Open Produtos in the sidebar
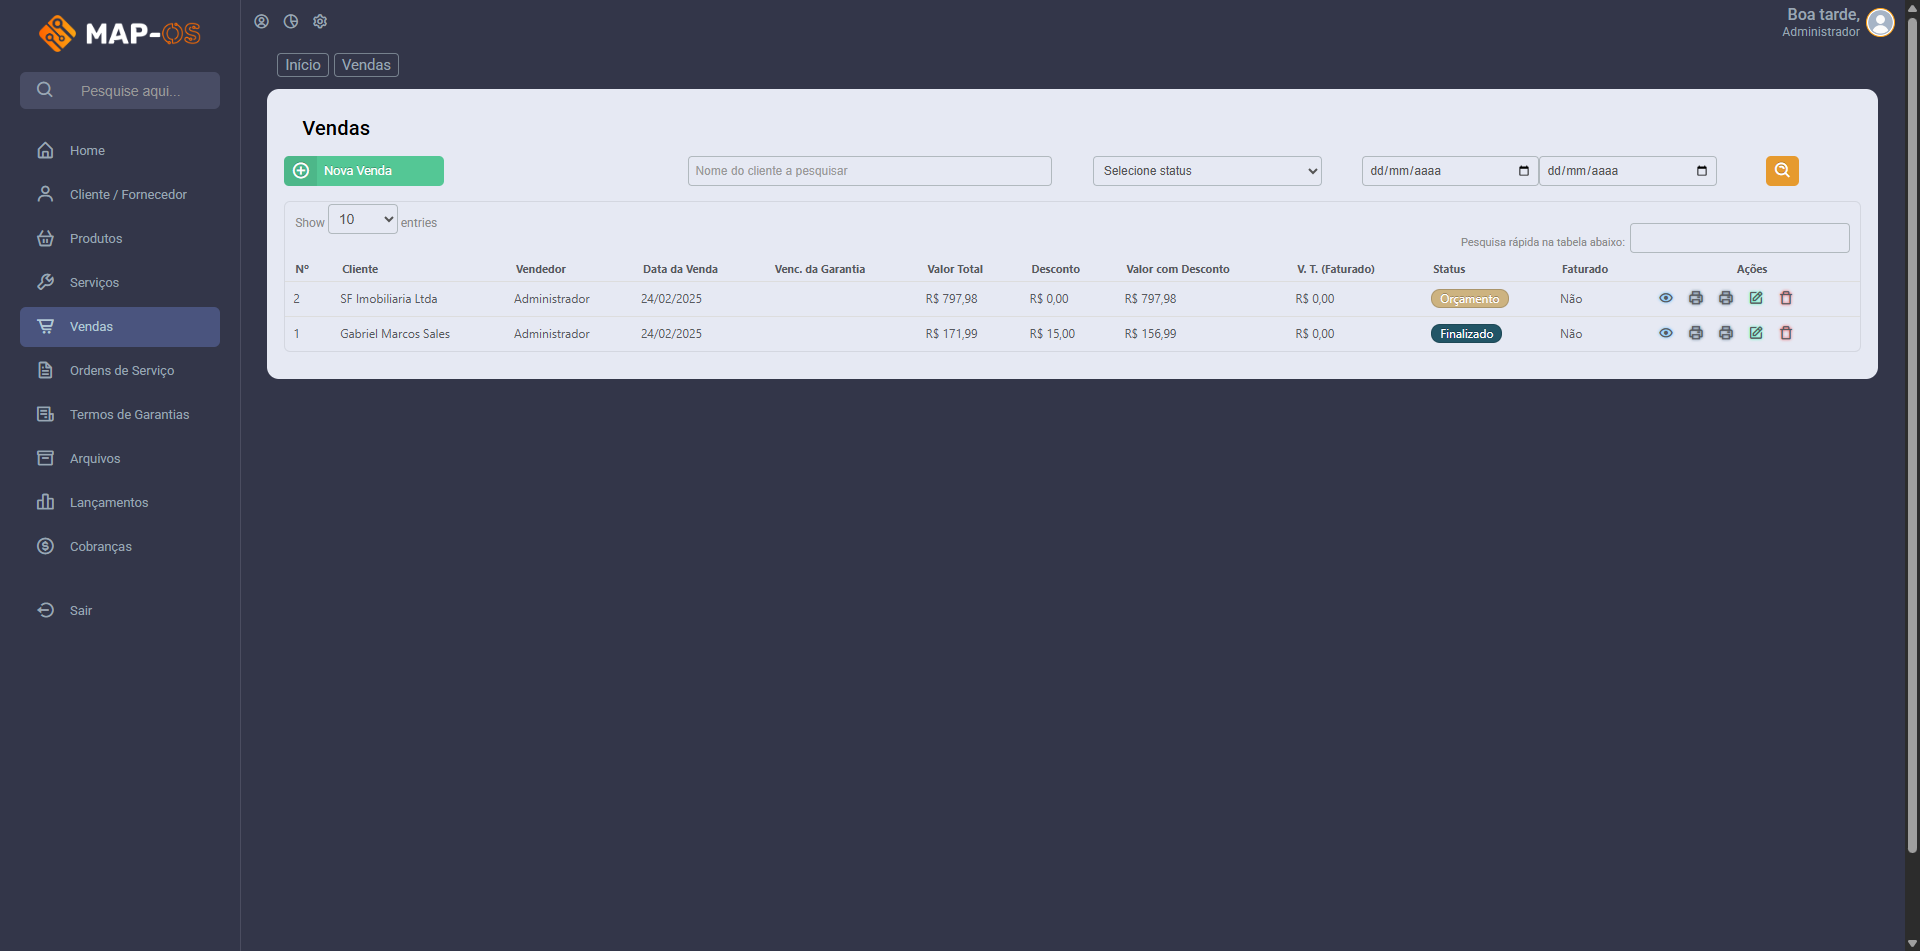The image size is (1920, 951). [120, 239]
